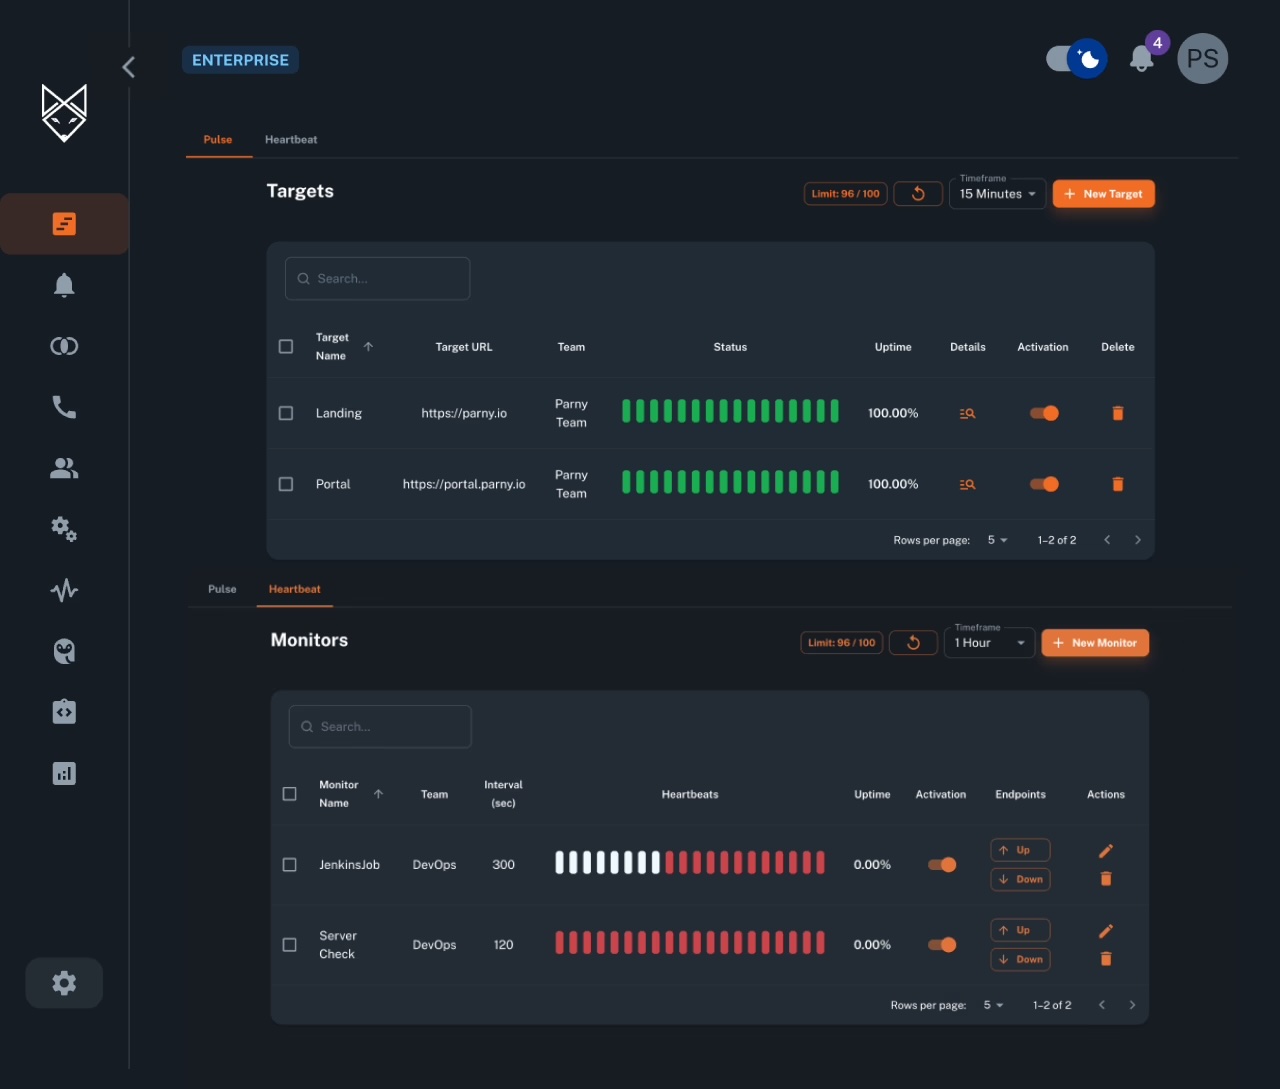The height and width of the screenshot is (1089, 1280).
Task: Click Server Check Up endpoint button
Action: (1020, 930)
